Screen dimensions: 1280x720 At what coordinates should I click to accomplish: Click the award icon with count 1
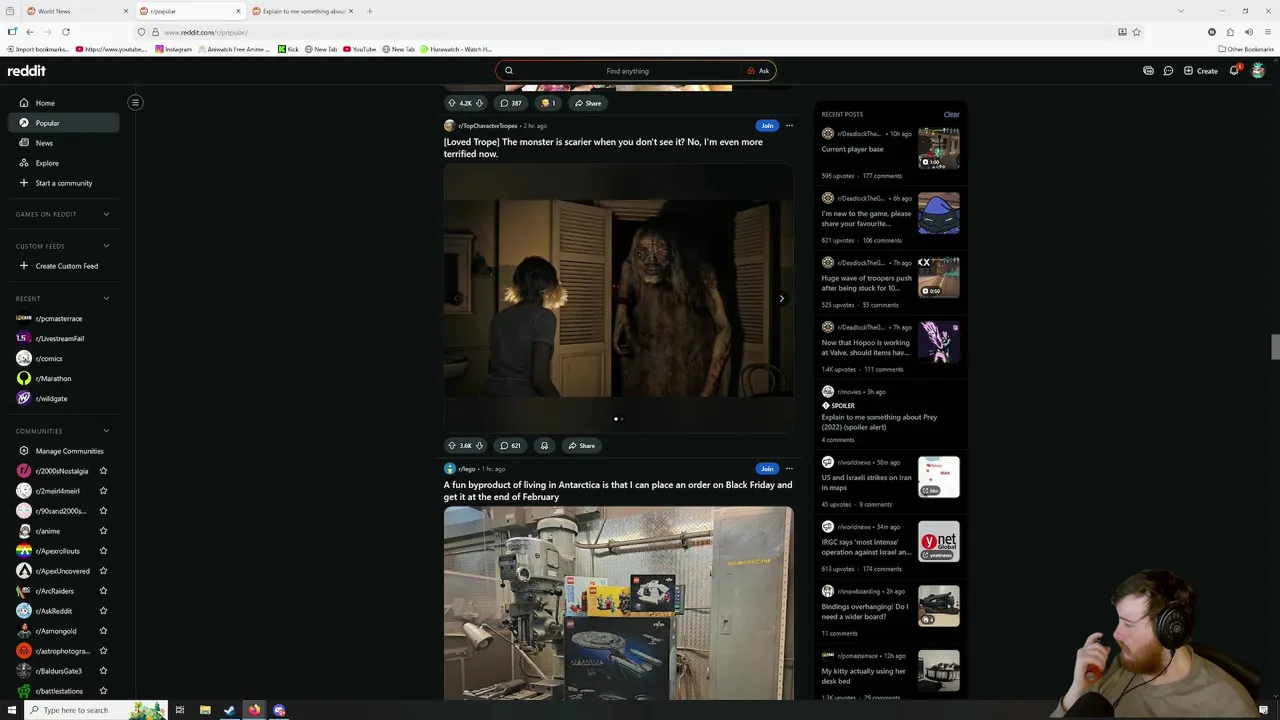(x=548, y=103)
